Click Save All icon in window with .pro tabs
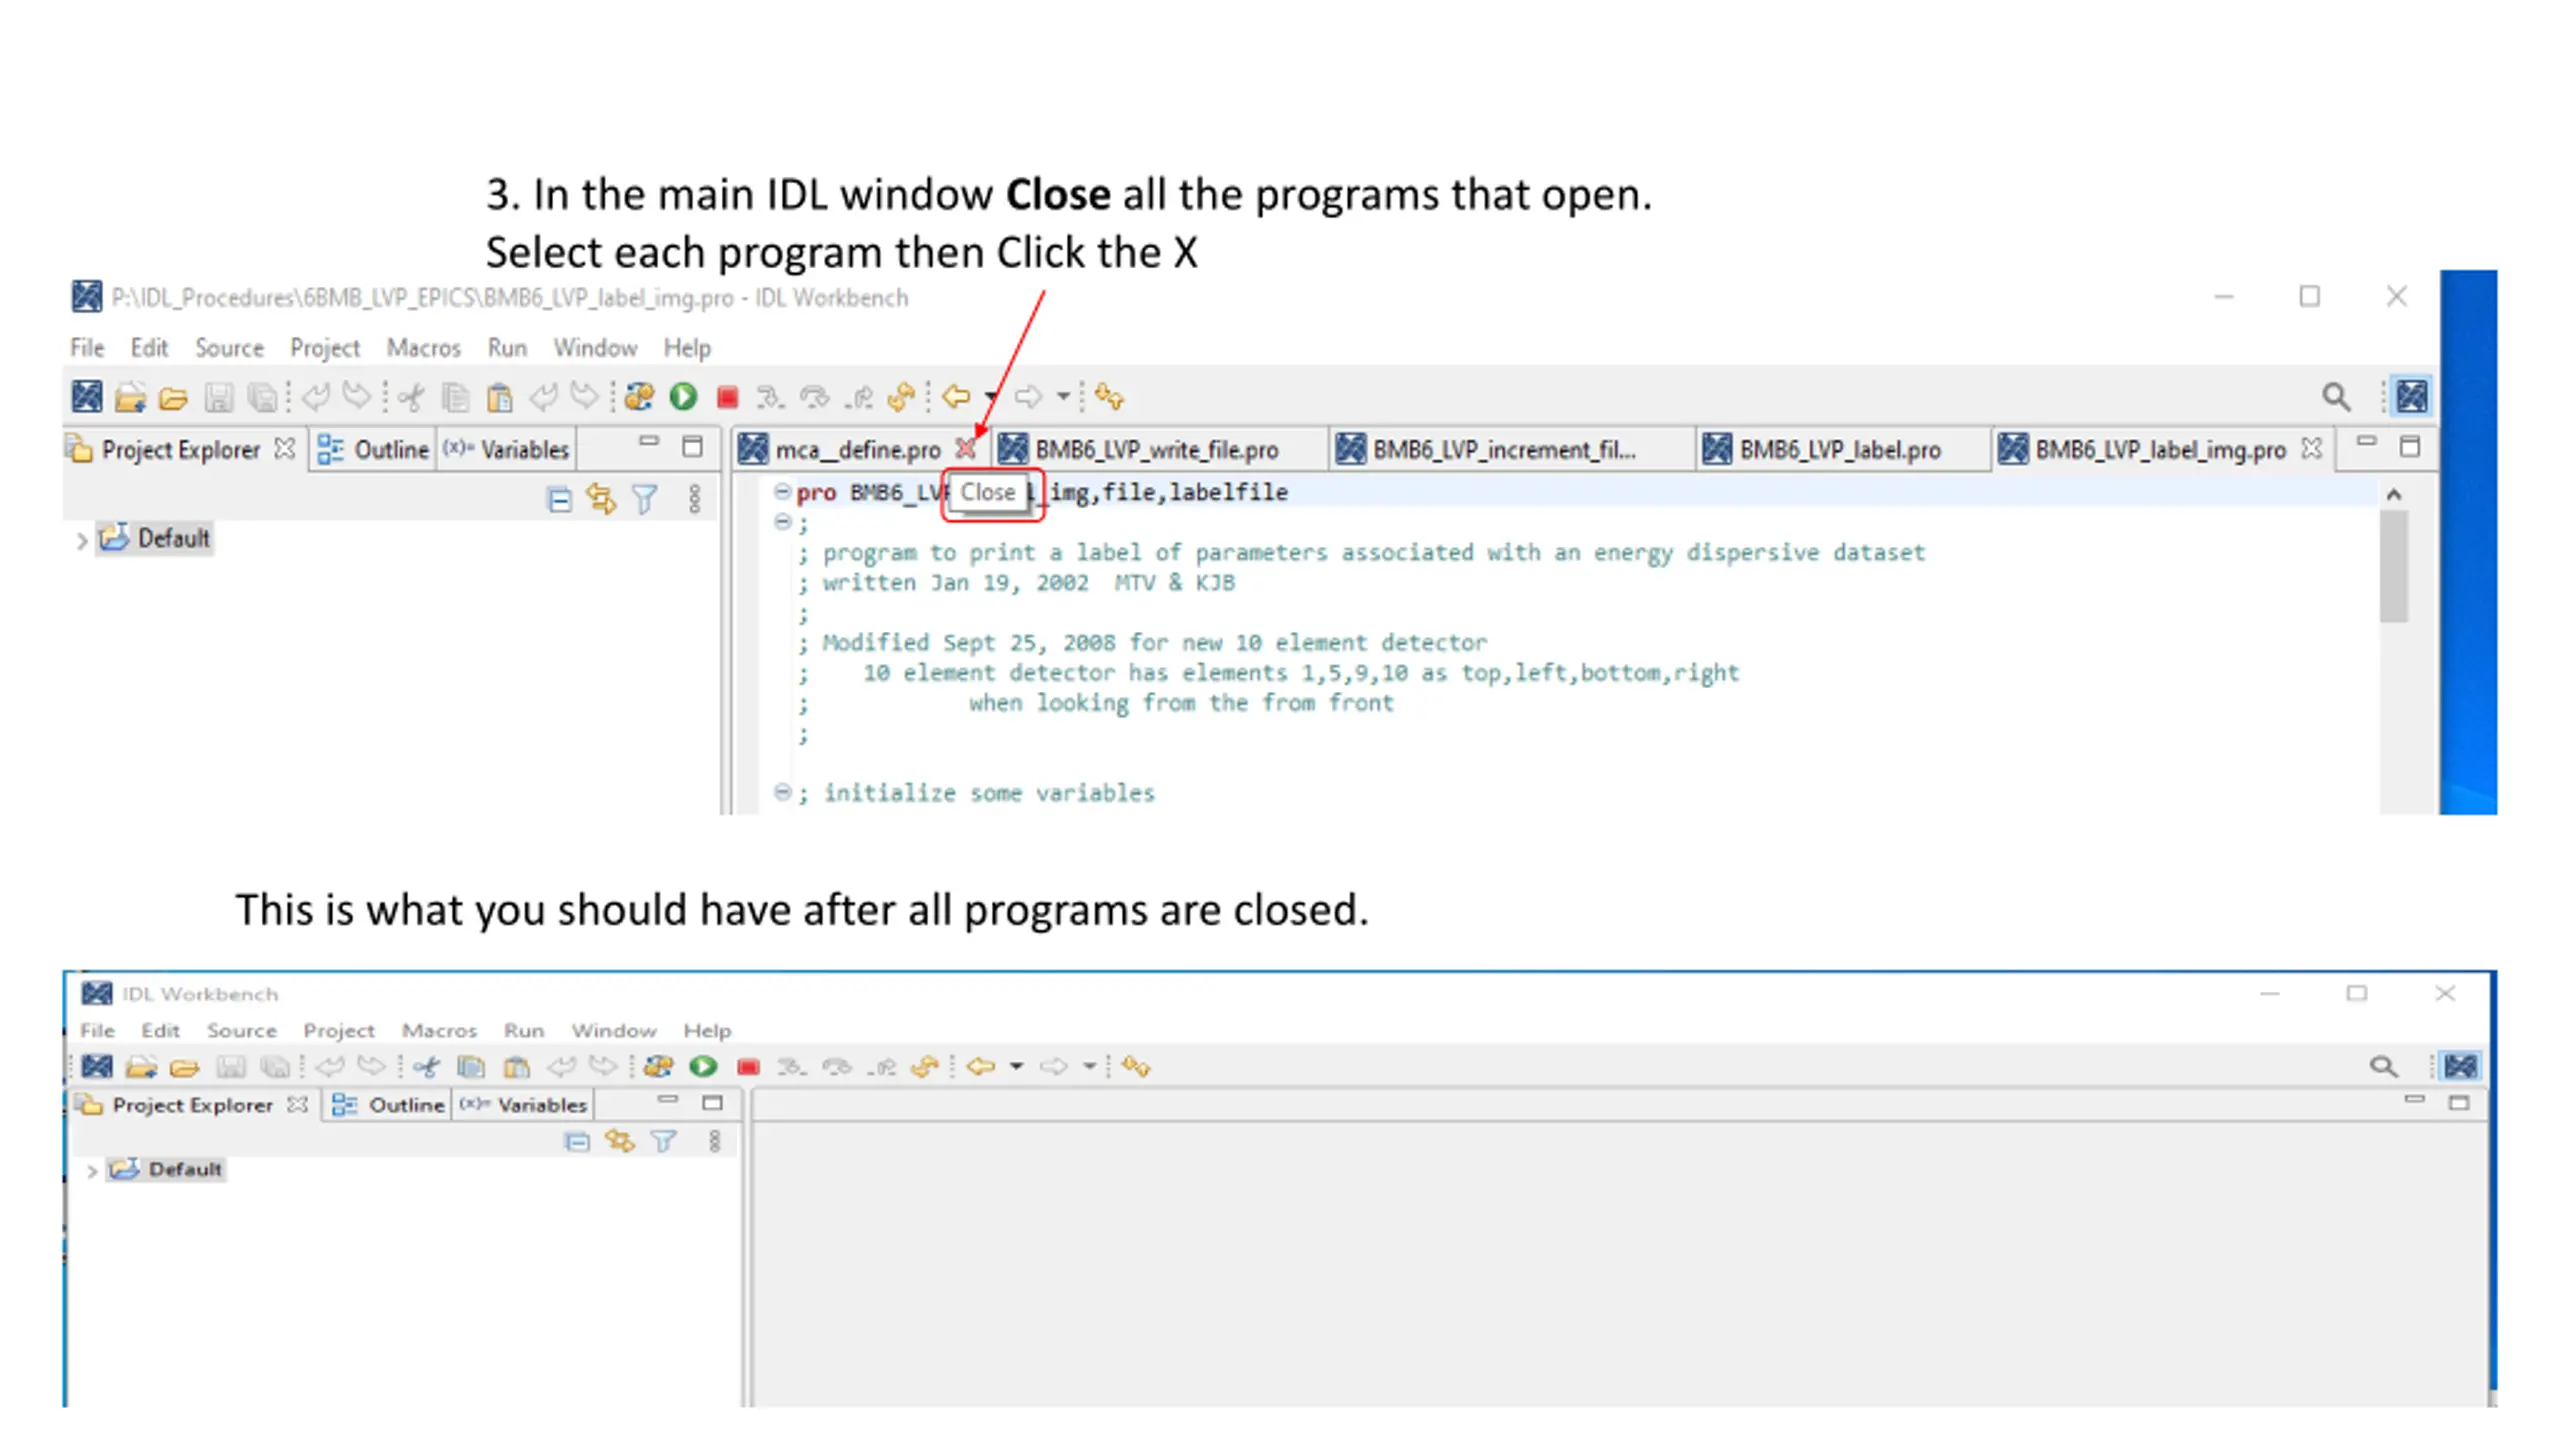 point(262,398)
